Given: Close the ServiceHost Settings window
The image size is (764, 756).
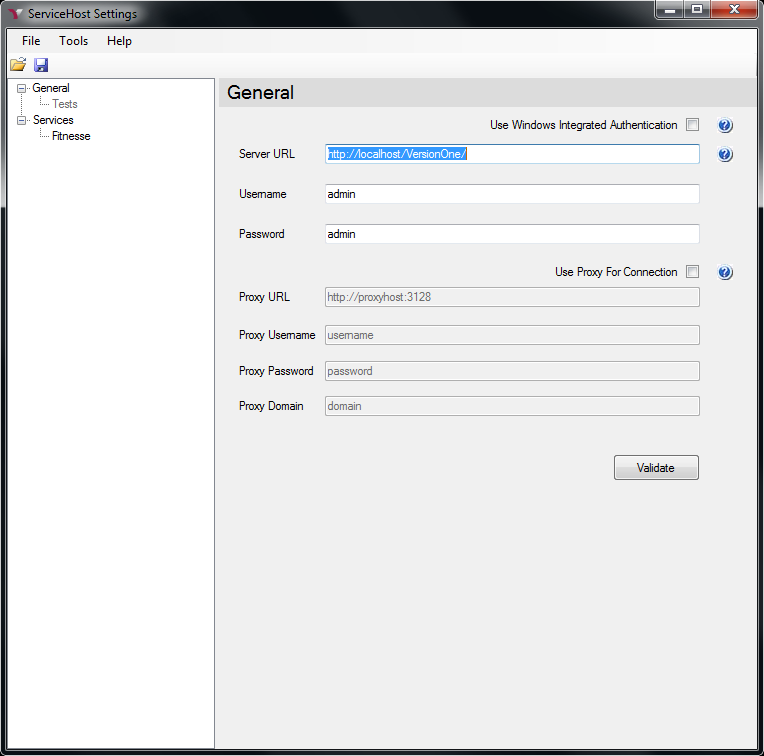Looking at the screenshot, I should (x=734, y=9).
